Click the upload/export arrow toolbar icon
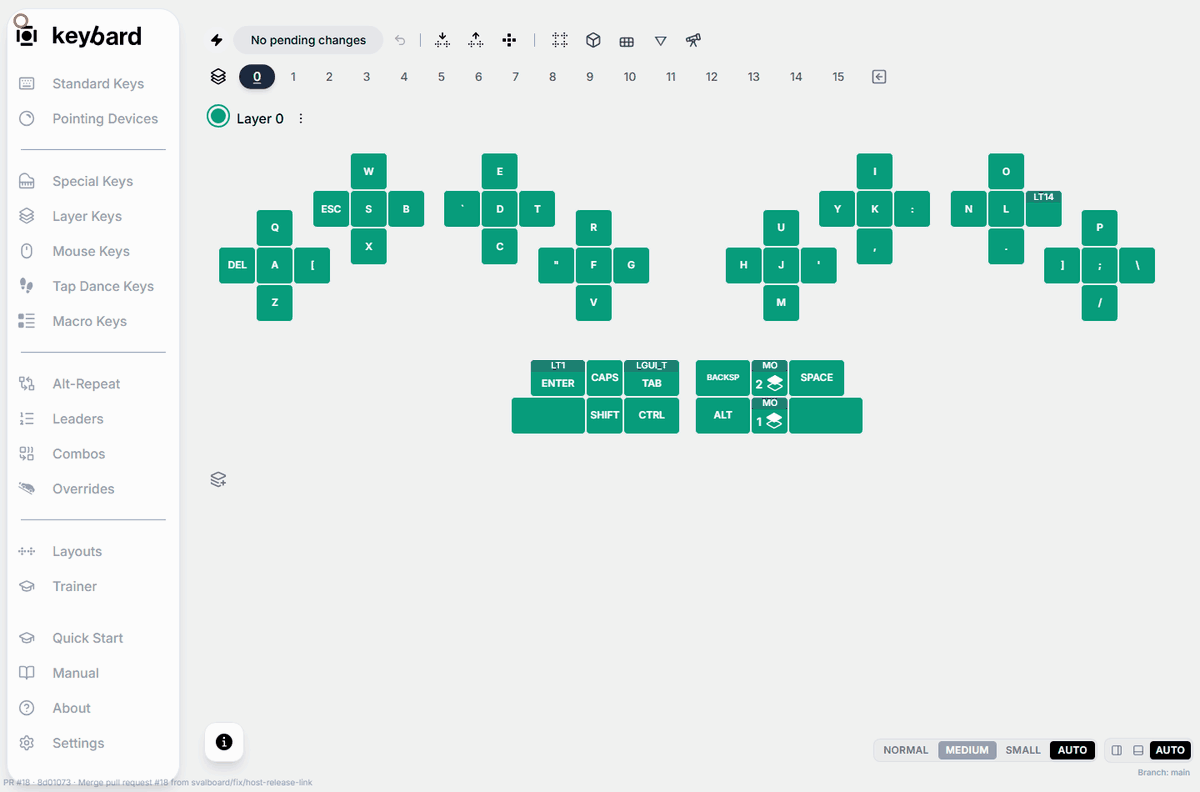This screenshot has height=792, width=1200. pos(476,41)
